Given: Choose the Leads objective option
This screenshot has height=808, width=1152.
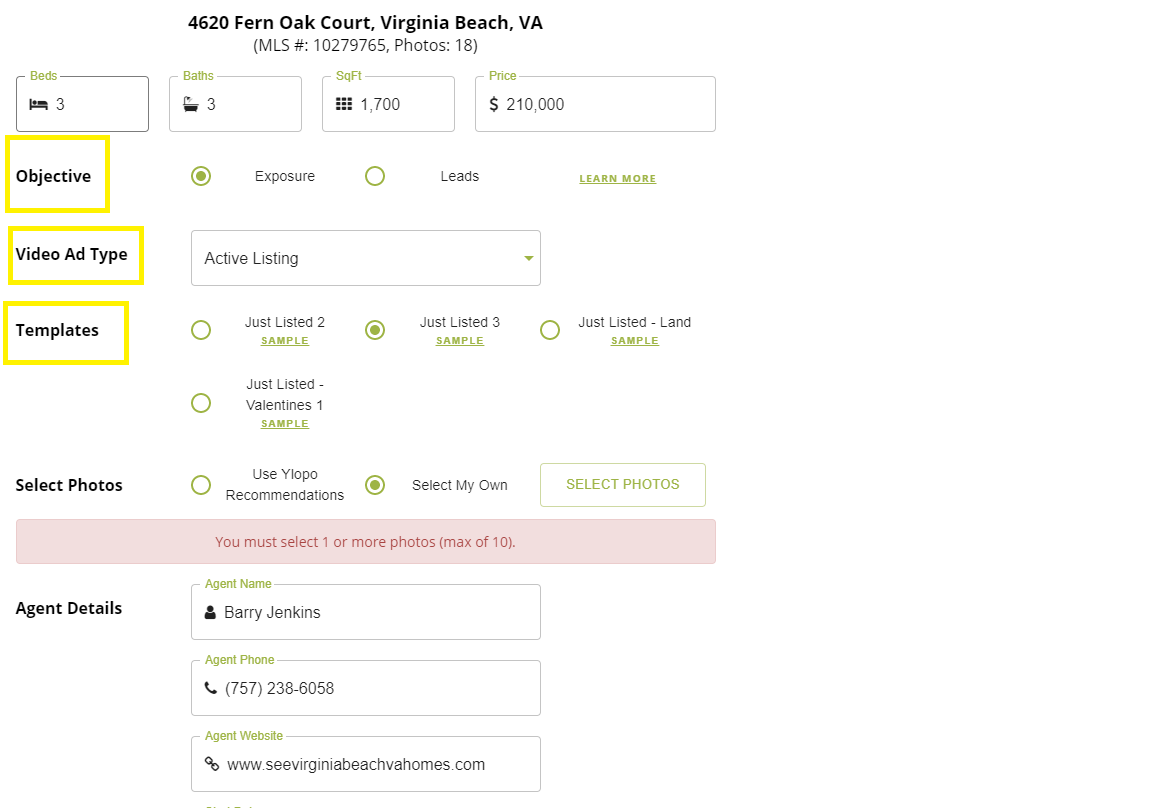Looking at the screenshot, I should click(375, 176).
